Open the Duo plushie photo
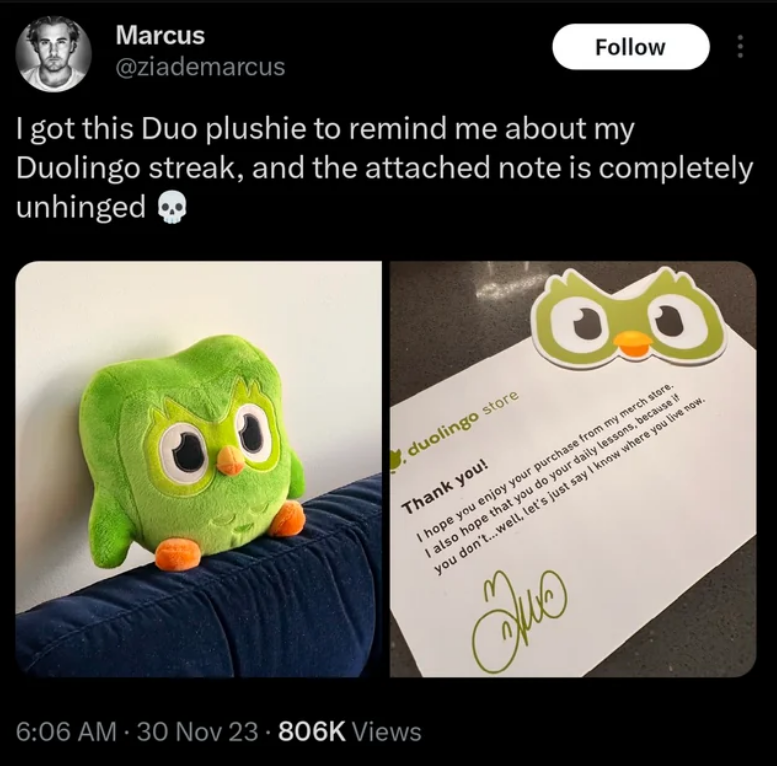The height and width of the screenshot is (766, 777). [x=198, y=469]
